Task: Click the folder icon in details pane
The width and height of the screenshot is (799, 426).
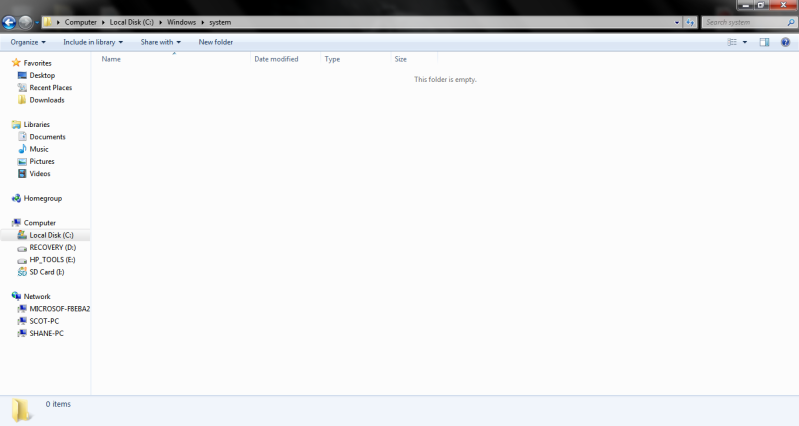Action: tap(21, 410)
